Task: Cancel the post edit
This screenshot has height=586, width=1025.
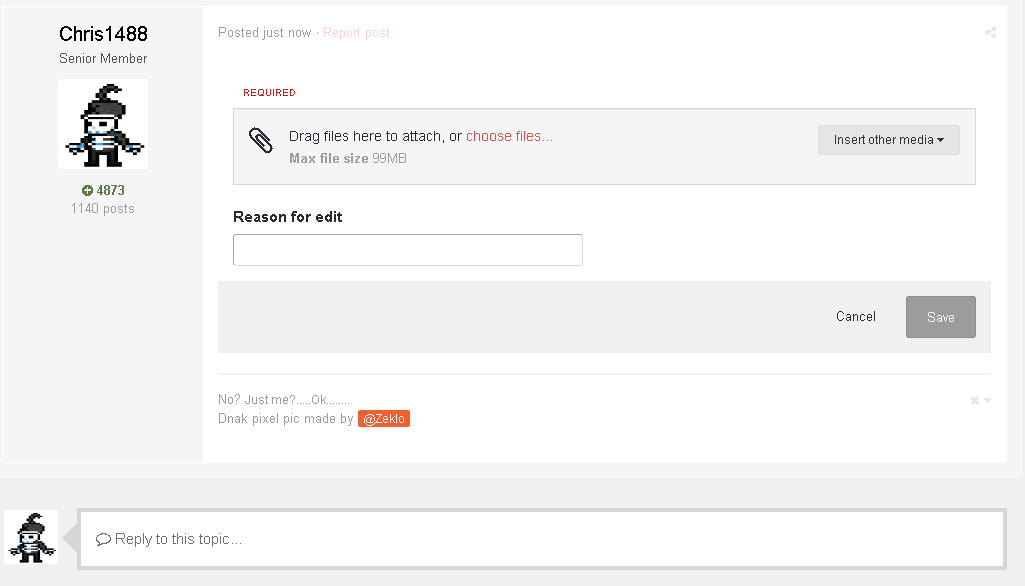Action: point(855,316)
